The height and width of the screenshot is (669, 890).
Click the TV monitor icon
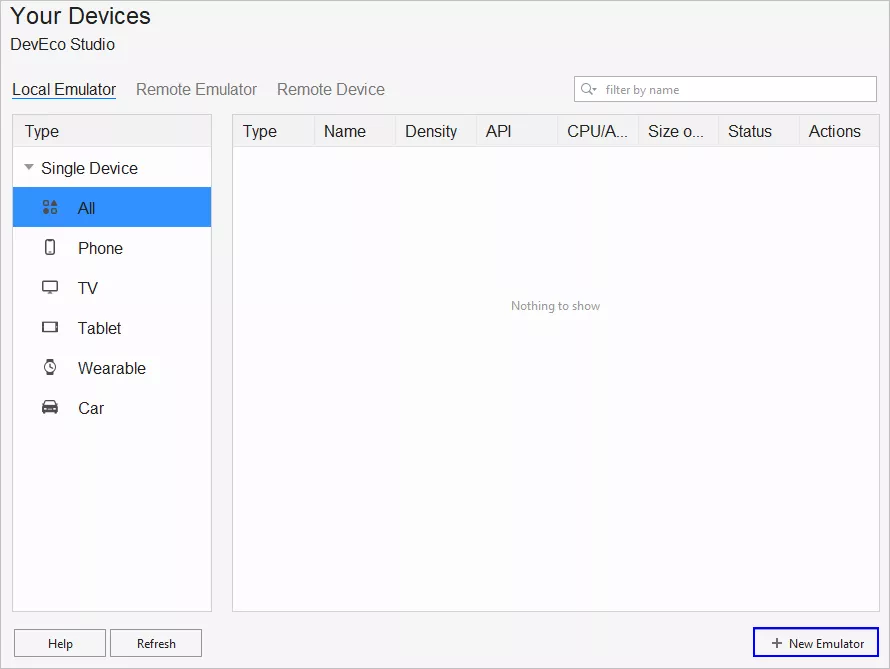click(50, 287)
